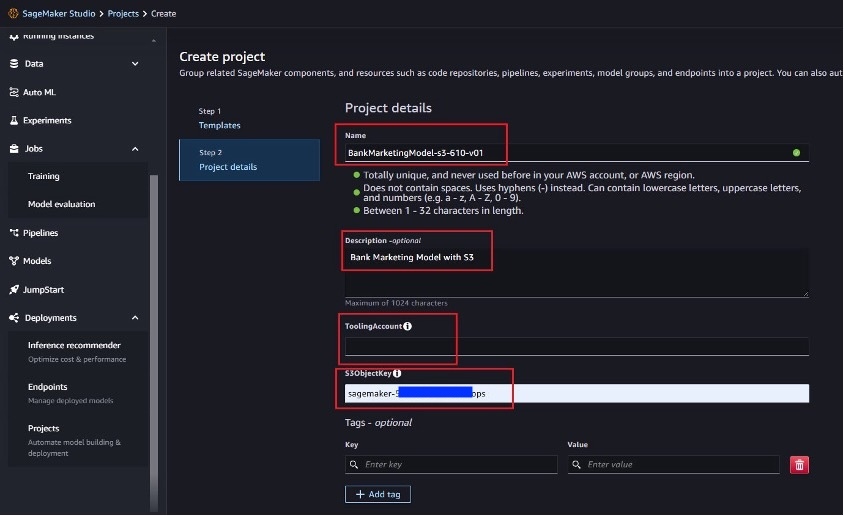Click 'Between 1 - 32 characters in length' text
This screenshot has height=516, width=844.
443,211
